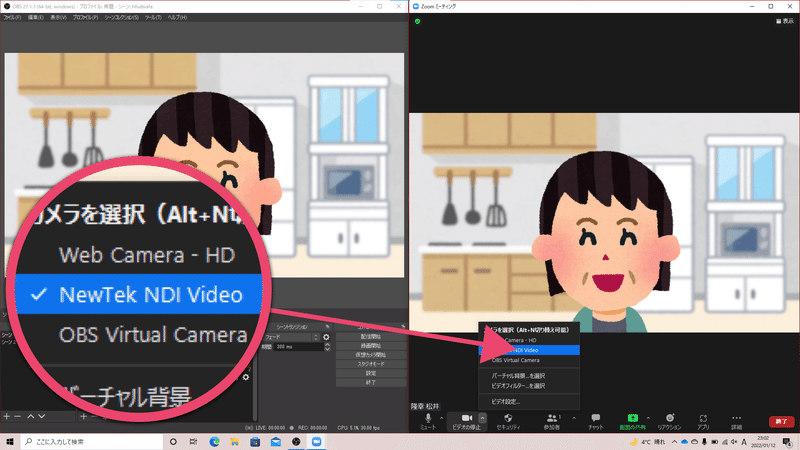
Task: Mute the microphone in Zoom
Action: (428, 421)
